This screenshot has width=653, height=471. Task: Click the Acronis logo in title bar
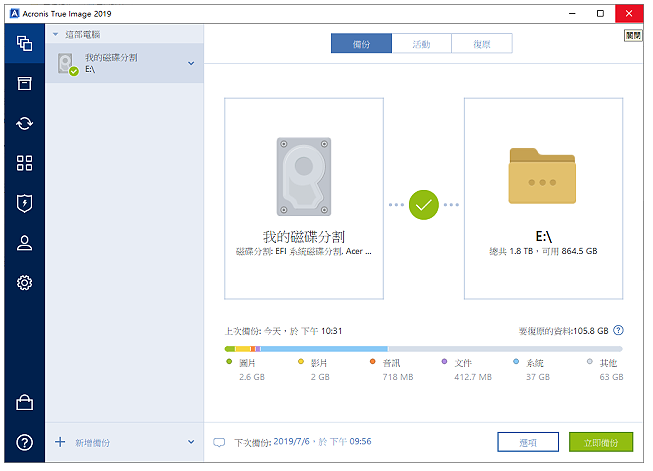15,14
